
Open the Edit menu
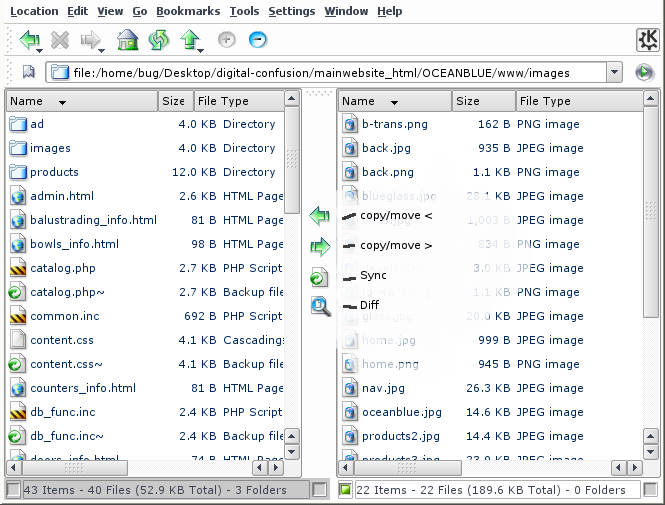(x=78, y=11)
